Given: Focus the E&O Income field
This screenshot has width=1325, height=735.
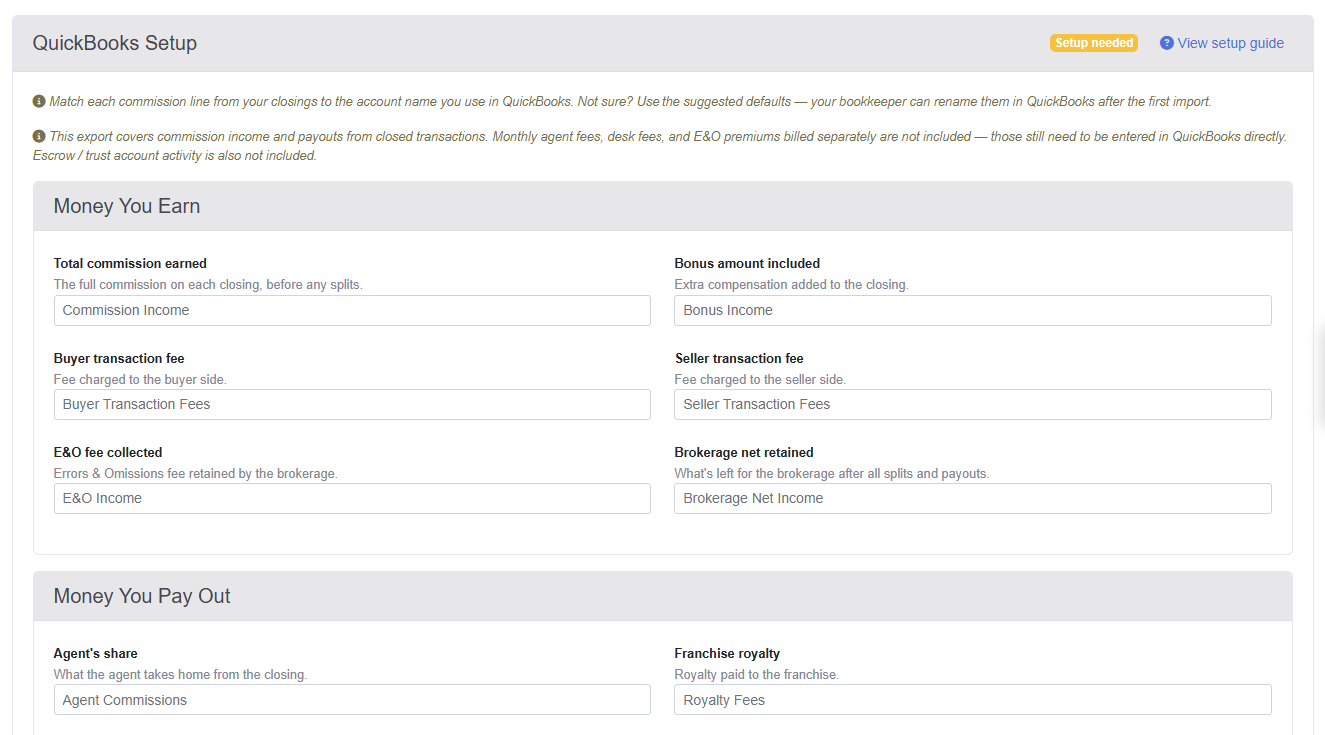Looking at the screenshot, I should point(352,498).
